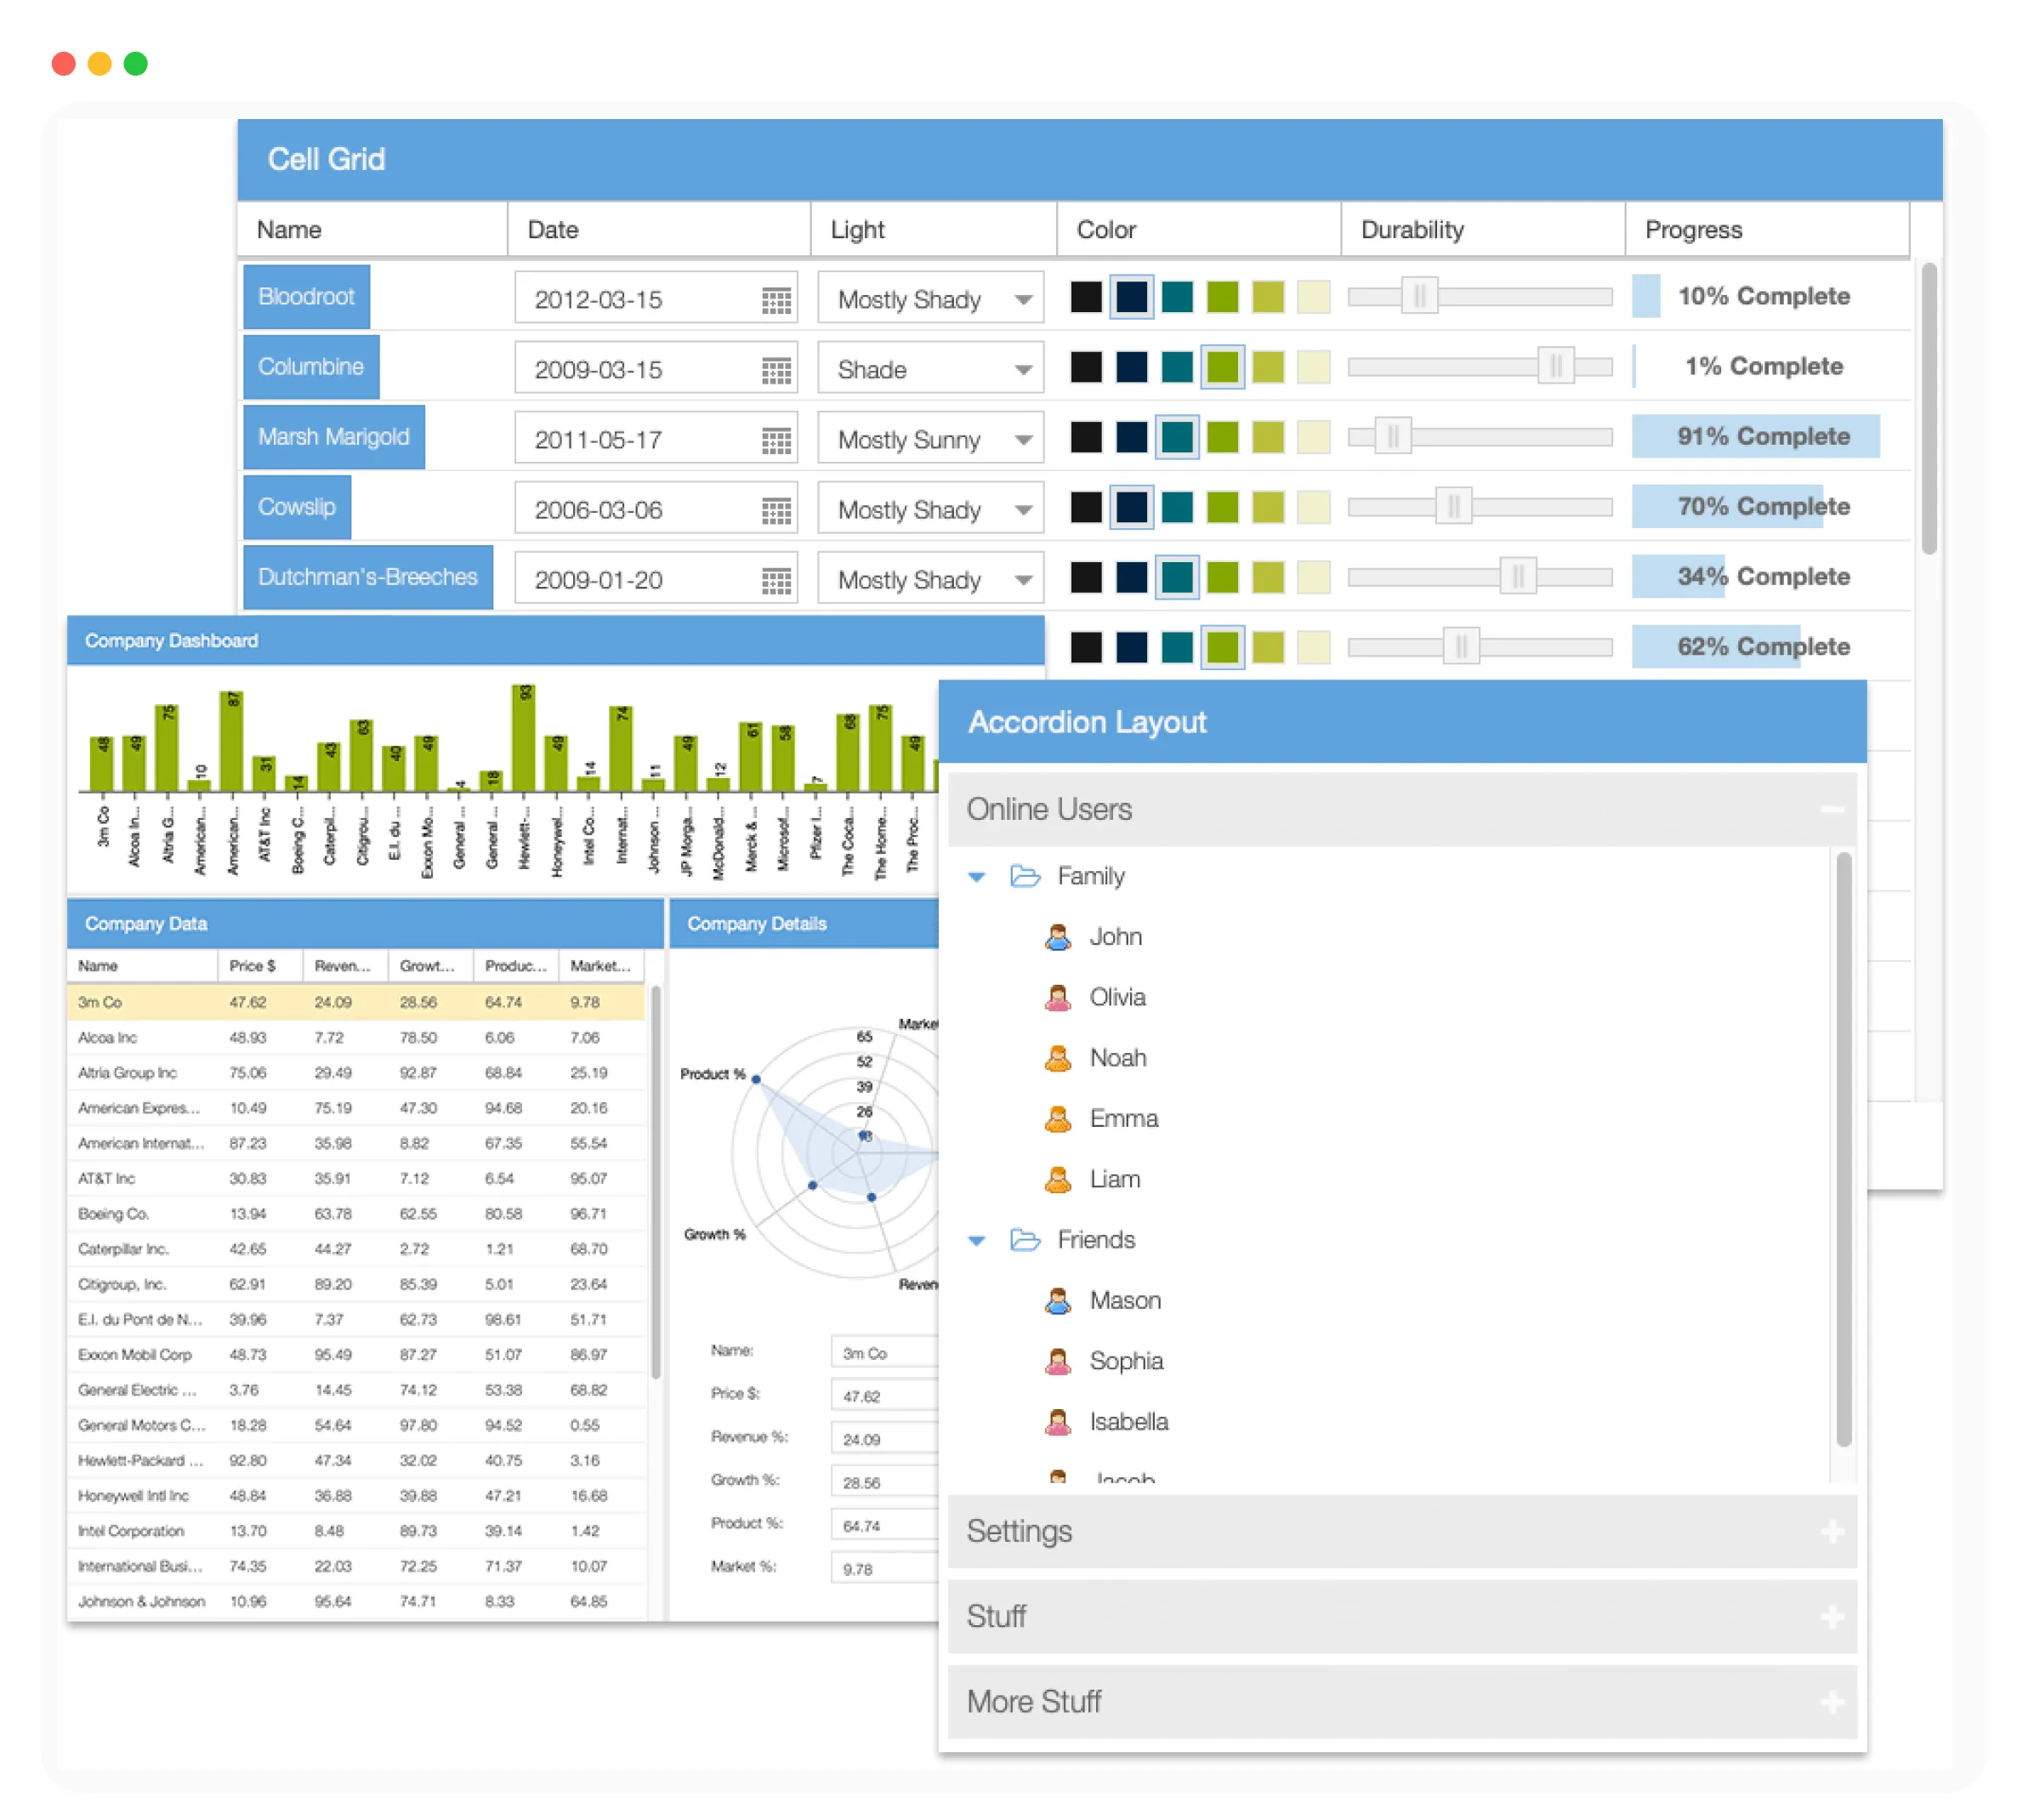Image resolution: width=2034 pixels, height=1820 pixels.
Task: Sort by Price $ column header
Action: (253, 965)
